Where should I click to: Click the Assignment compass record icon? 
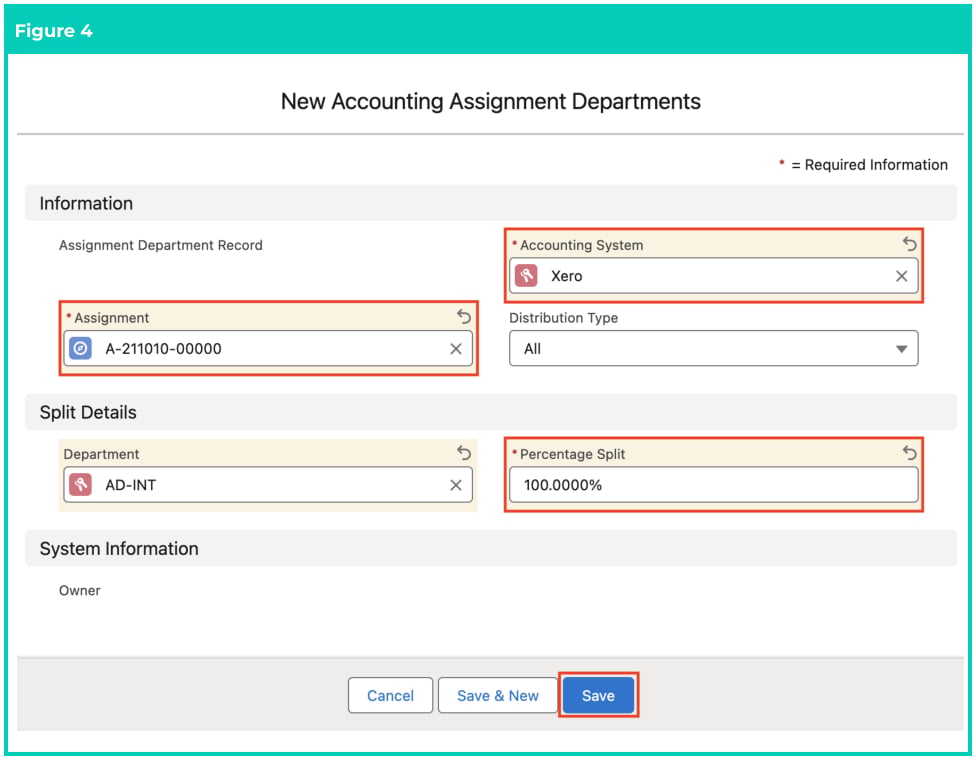tap(81, 349)
